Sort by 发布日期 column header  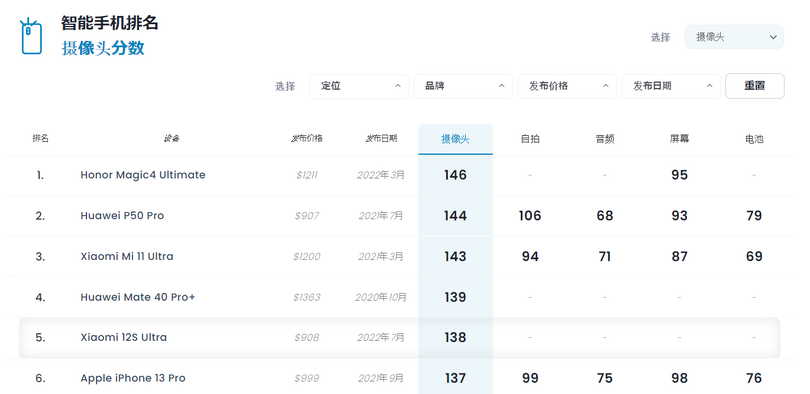pos(381,138)
